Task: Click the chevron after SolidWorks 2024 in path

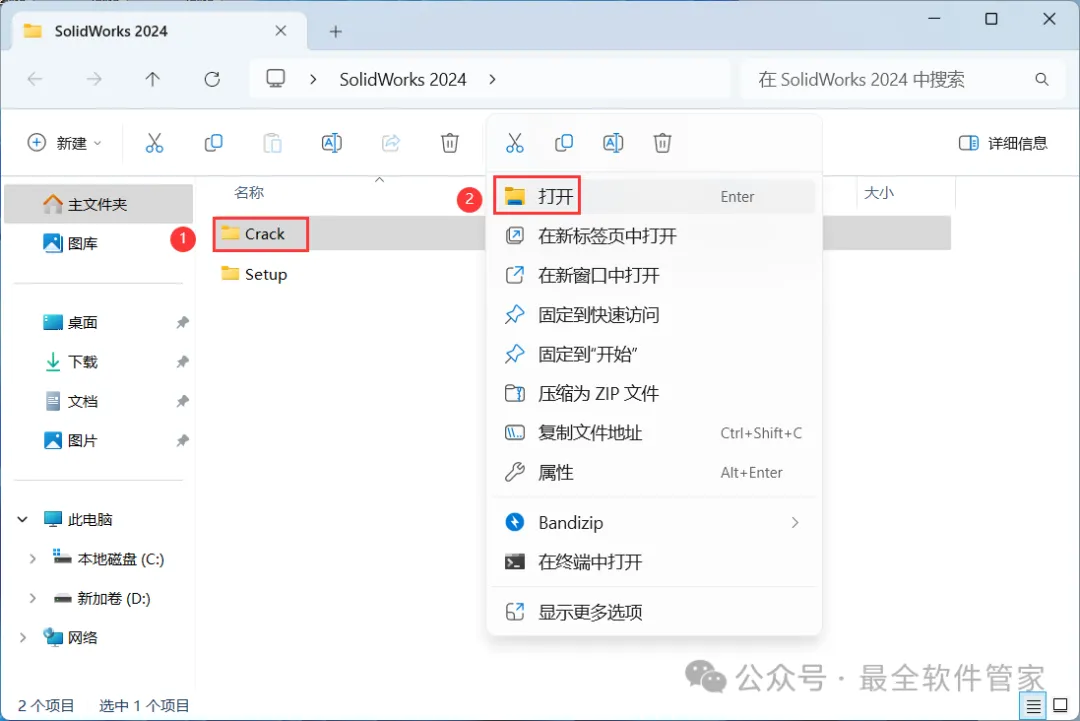Action: 492,79
